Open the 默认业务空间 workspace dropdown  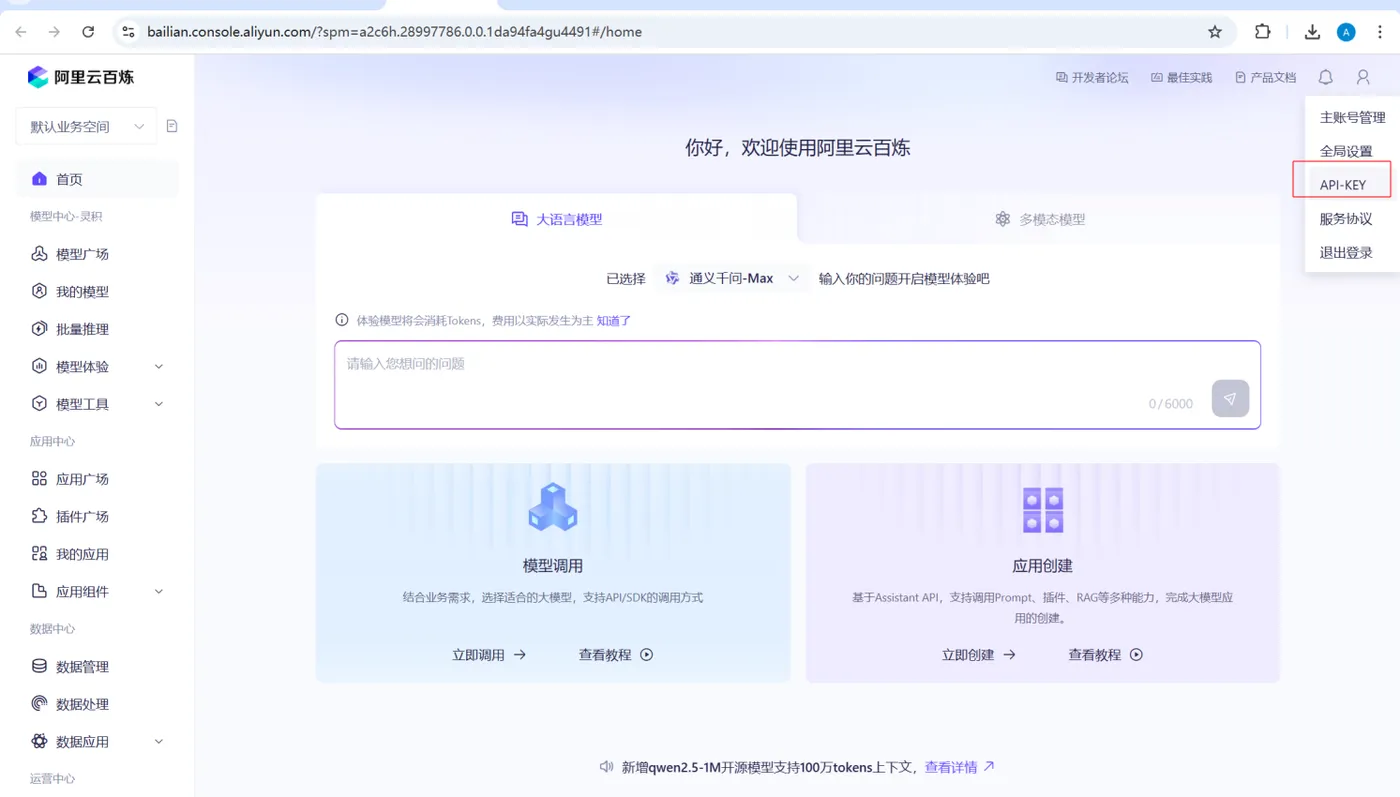pyautogui.click(x=86, y=126)
